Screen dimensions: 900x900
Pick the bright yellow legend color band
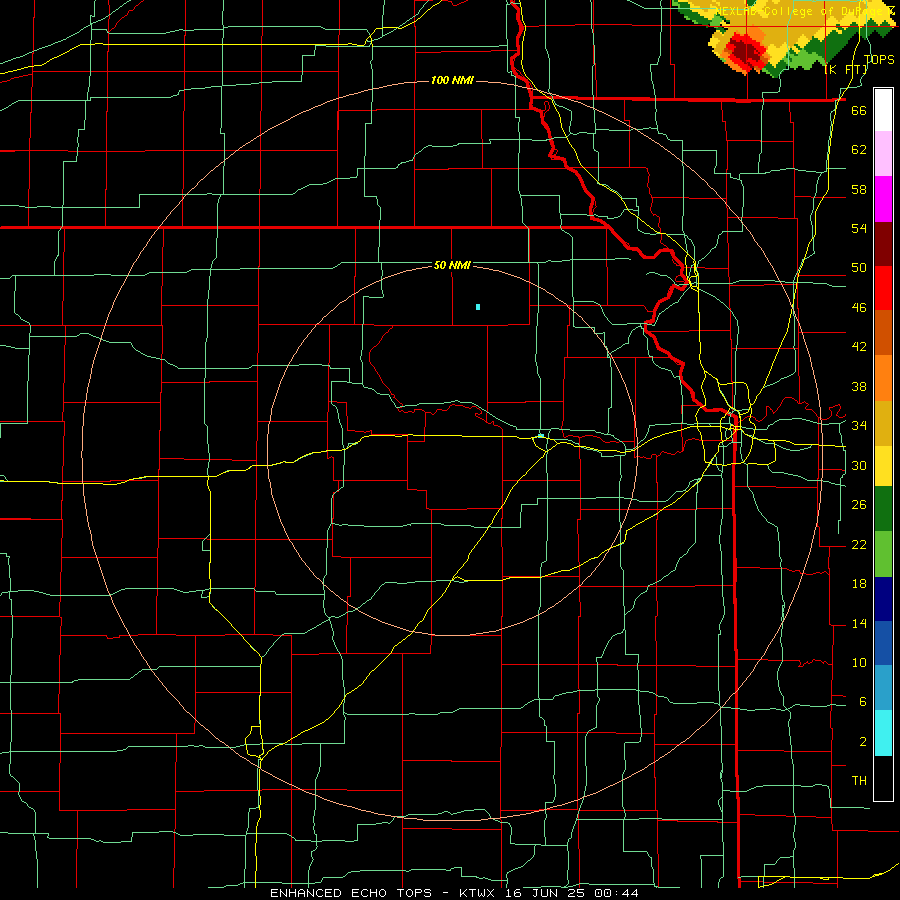coord(883,466)
